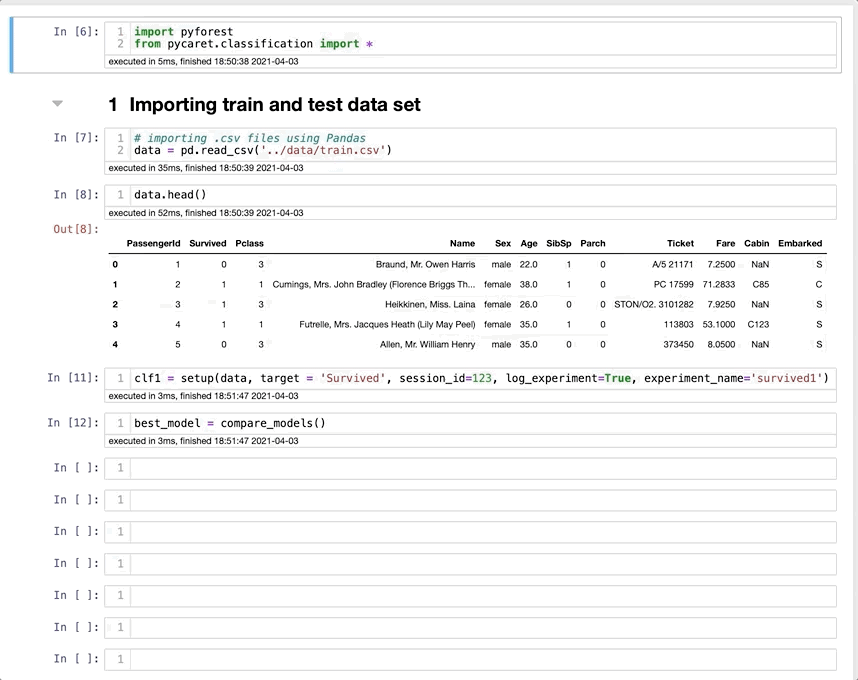The image size is (858, 680).
Task: Click the row index 4 label
Action: pyautogui.click(x=115, y=344)
